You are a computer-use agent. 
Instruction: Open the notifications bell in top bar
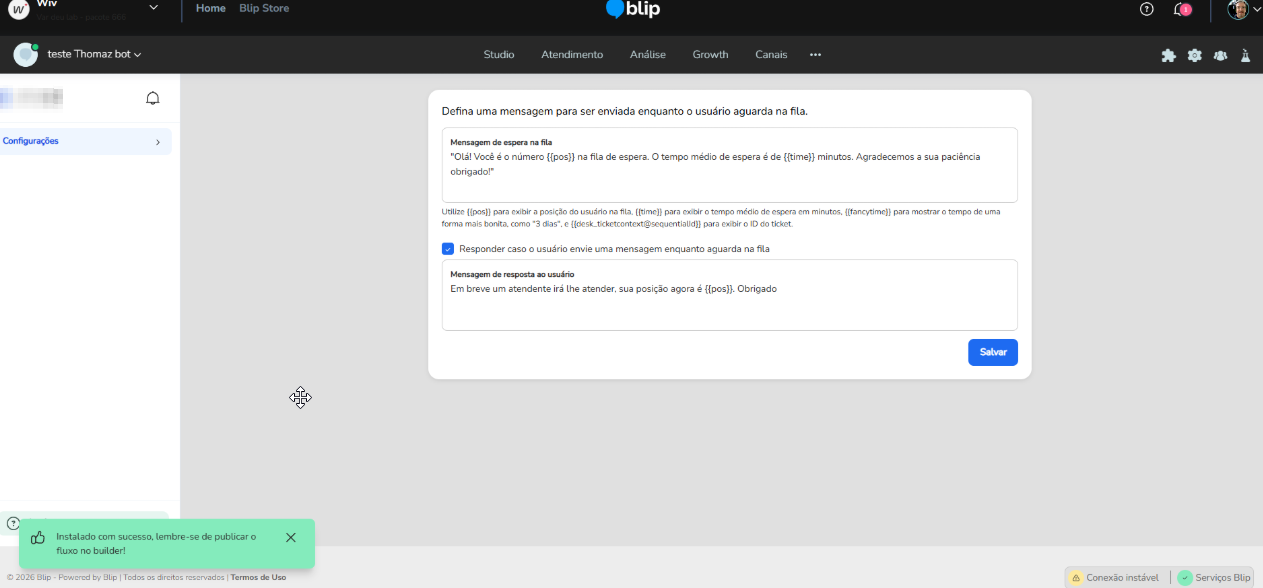tap(1182, 9)
